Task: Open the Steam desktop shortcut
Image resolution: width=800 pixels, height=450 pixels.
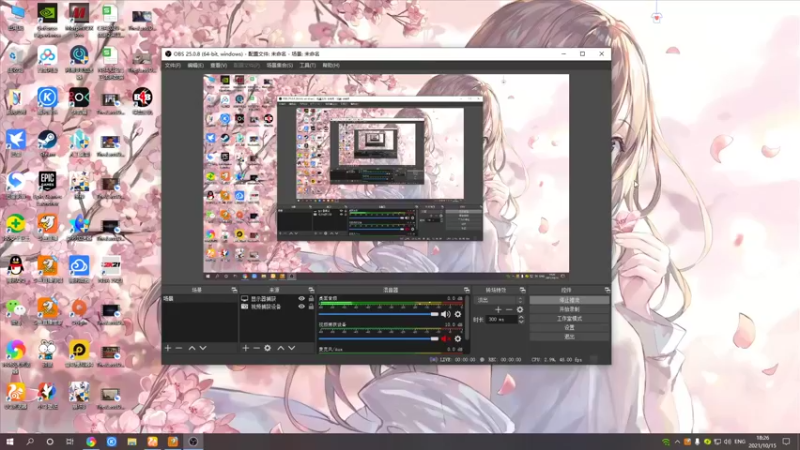Action: [x=47, y=143]
